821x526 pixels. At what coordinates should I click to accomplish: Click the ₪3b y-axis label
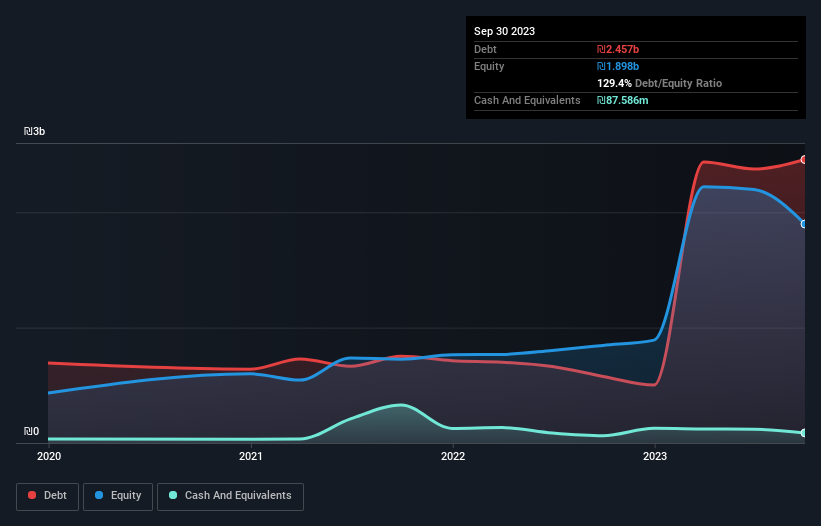(x=35, y=131)
